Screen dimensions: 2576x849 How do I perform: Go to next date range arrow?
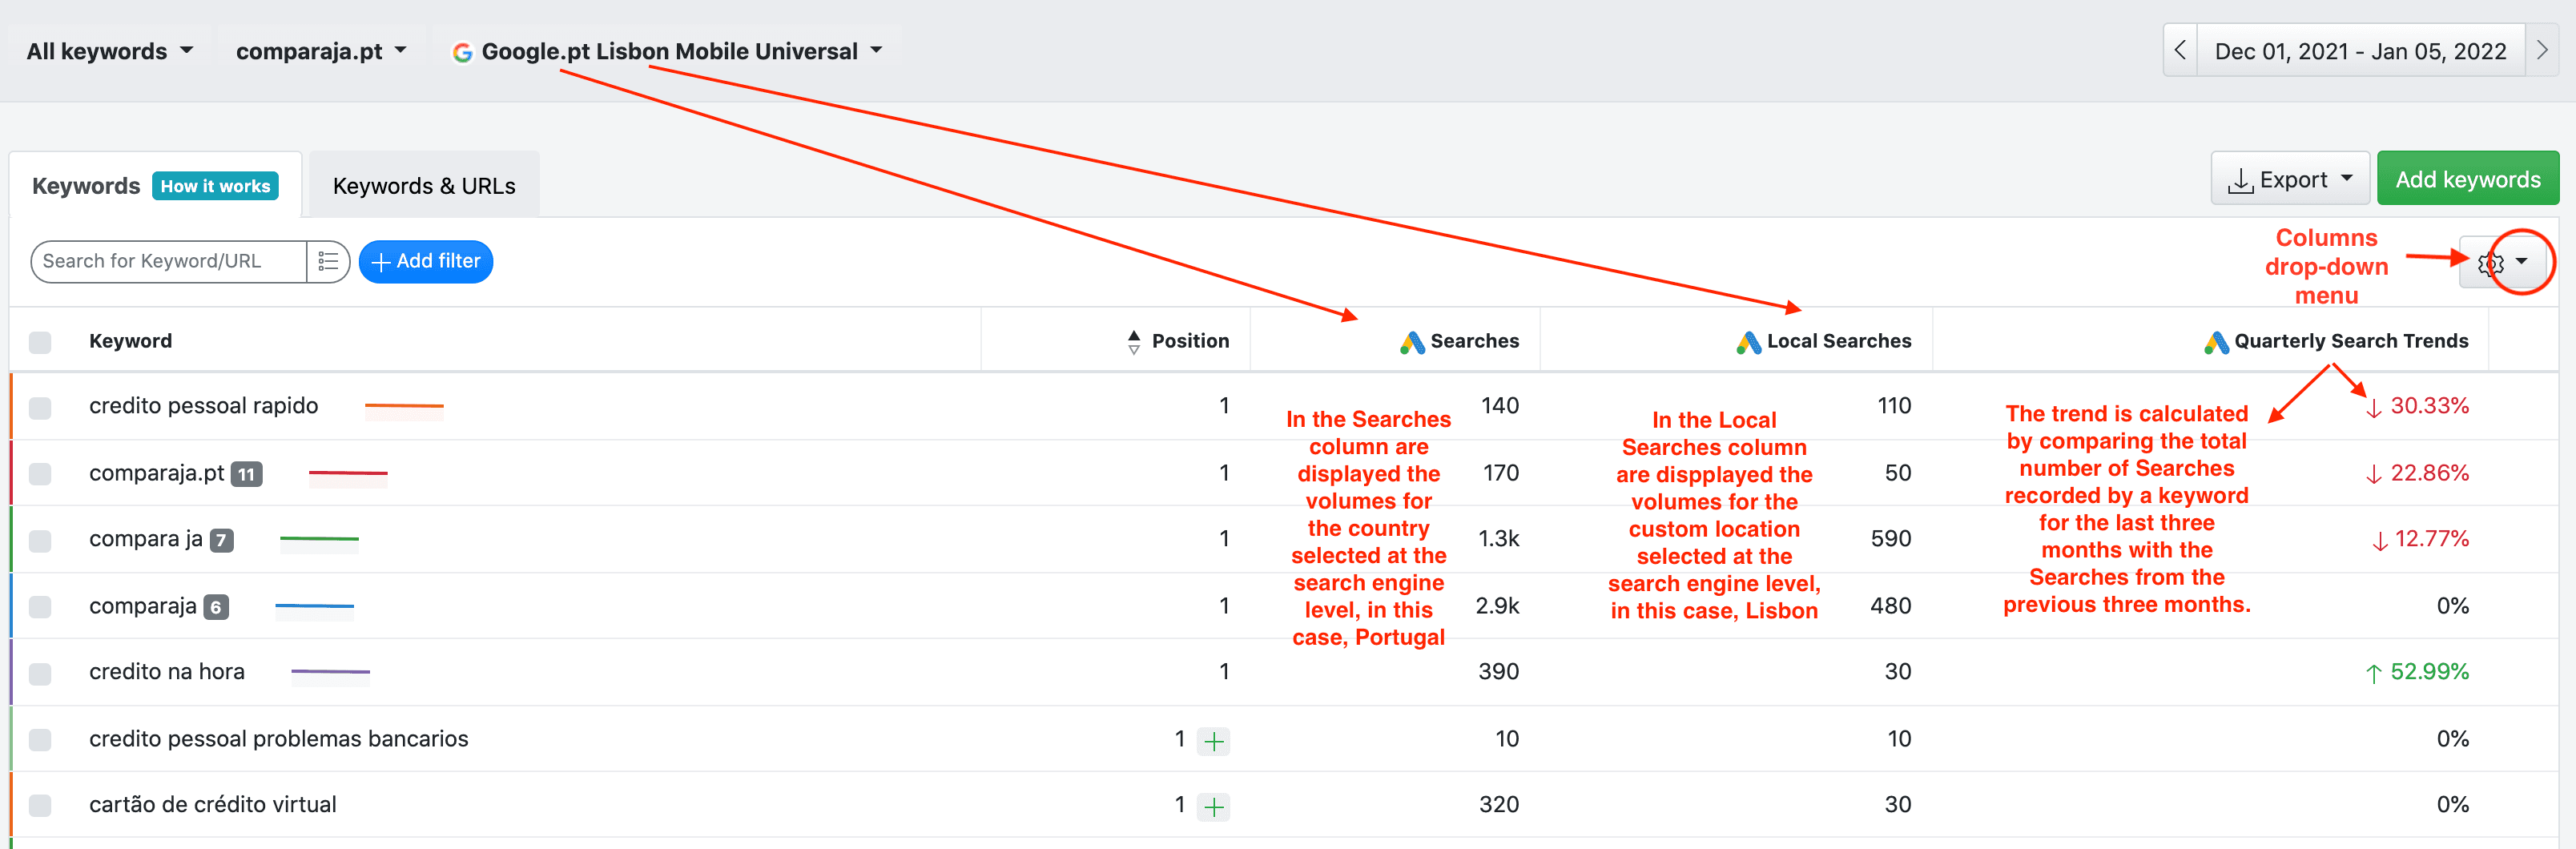pos(2542,50)
